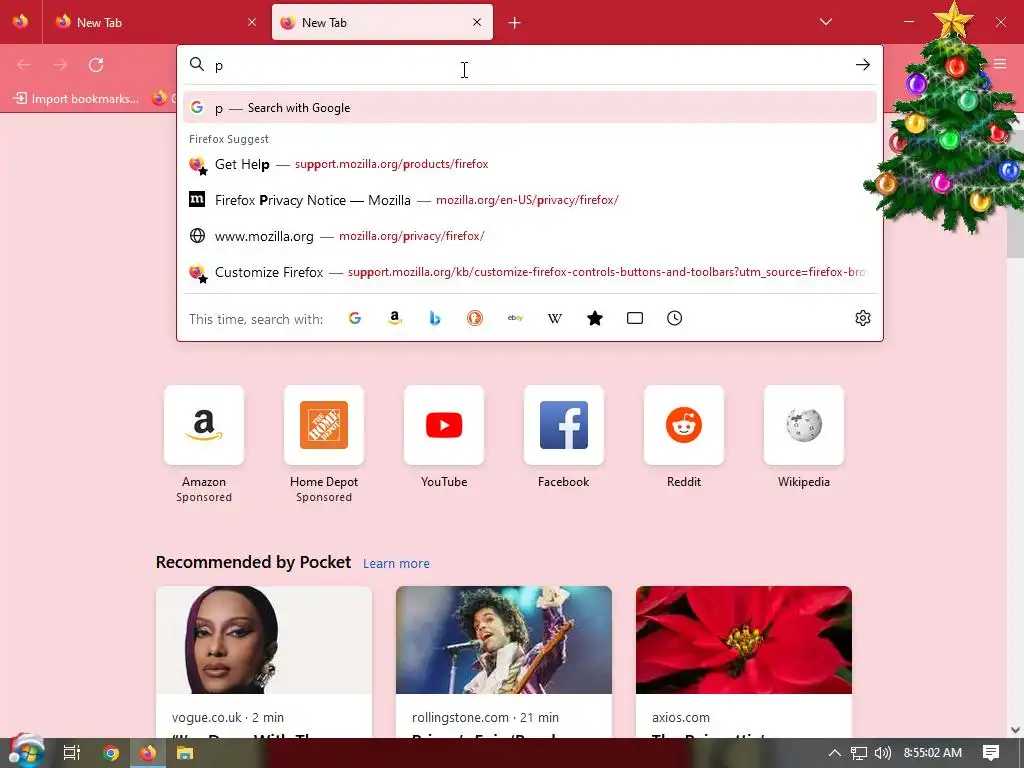This screenshot has height=768, width=1024.
Task: Open the notification Action Center icon
Action: [x=991, y=753]
